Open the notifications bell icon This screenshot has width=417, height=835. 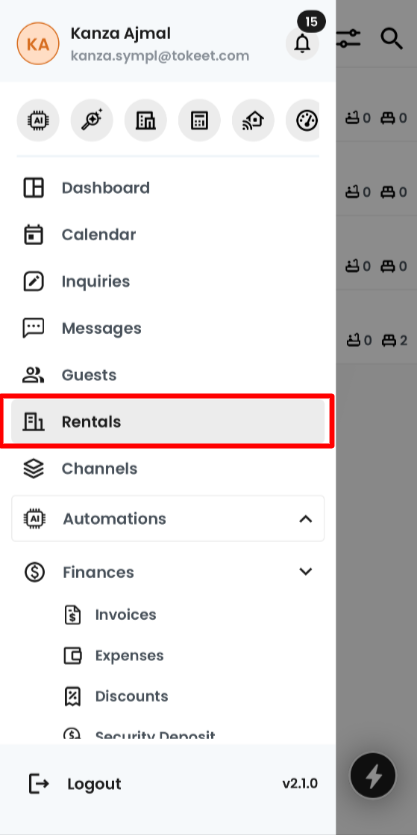point(302,43)
